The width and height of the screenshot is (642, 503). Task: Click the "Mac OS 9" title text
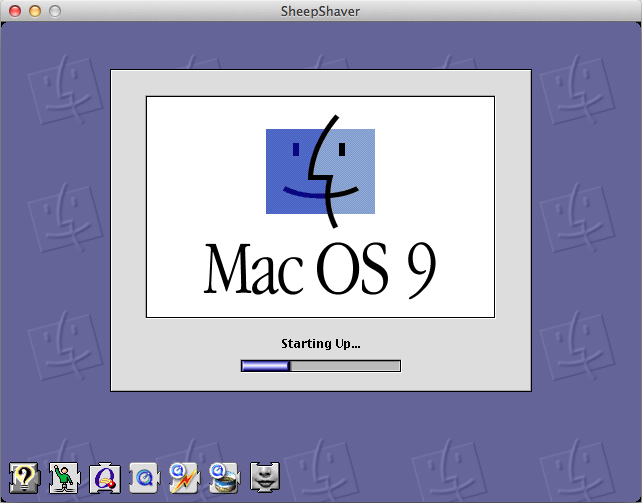[x=320, y=266]
